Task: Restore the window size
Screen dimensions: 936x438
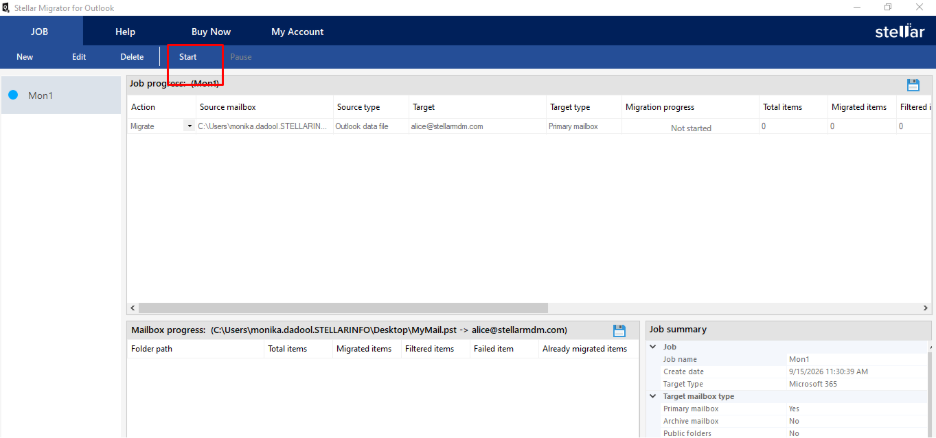Action: click(888, 7)
